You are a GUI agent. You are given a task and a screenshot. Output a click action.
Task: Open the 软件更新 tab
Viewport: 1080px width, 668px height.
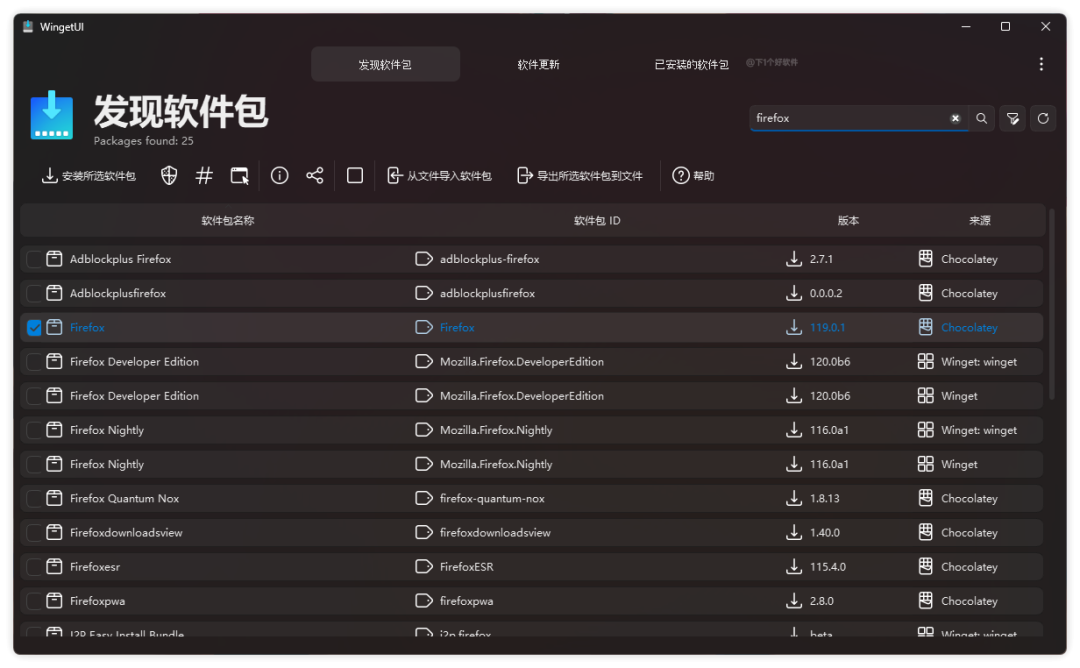coord(538,64)
